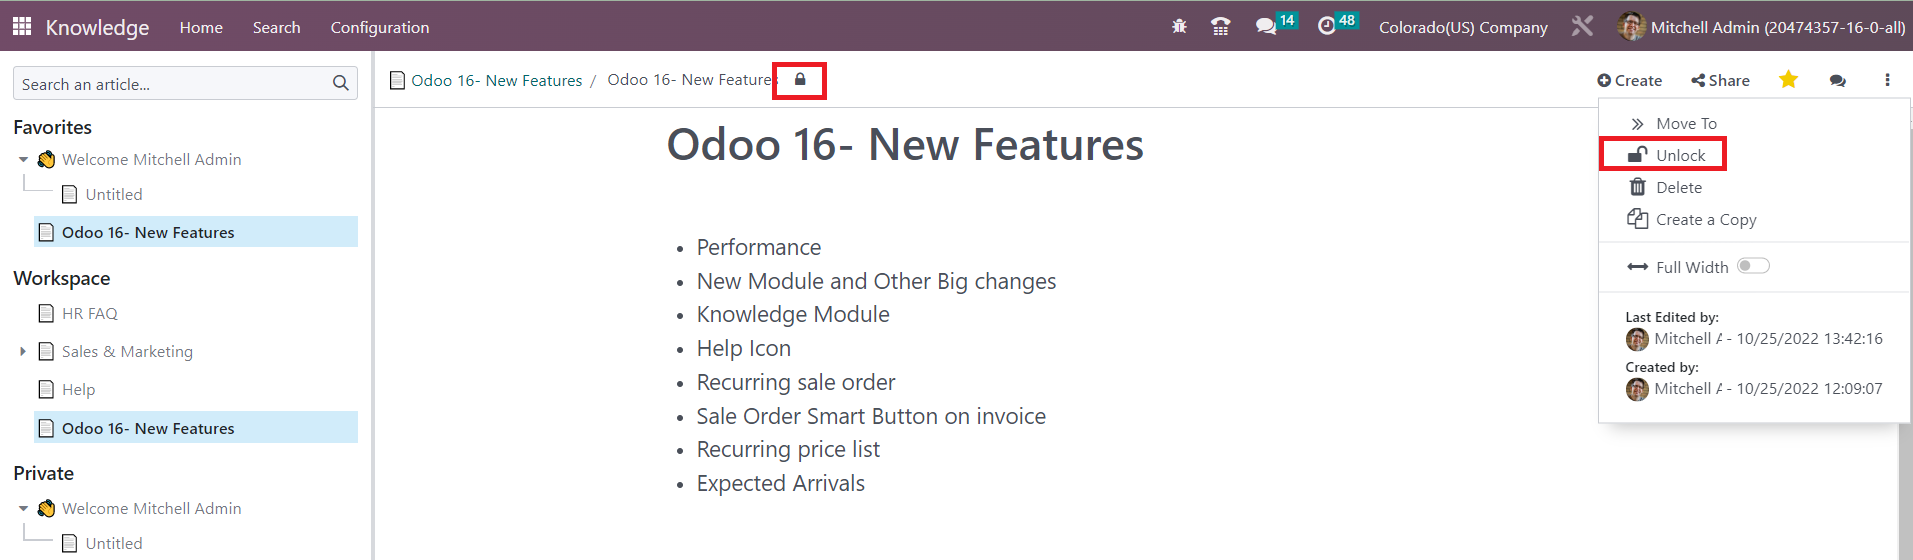Image resolution: width=1913 pixels, height=560 pixels.
Task: Click the yellow favorite star
Action: [1788, 80]
